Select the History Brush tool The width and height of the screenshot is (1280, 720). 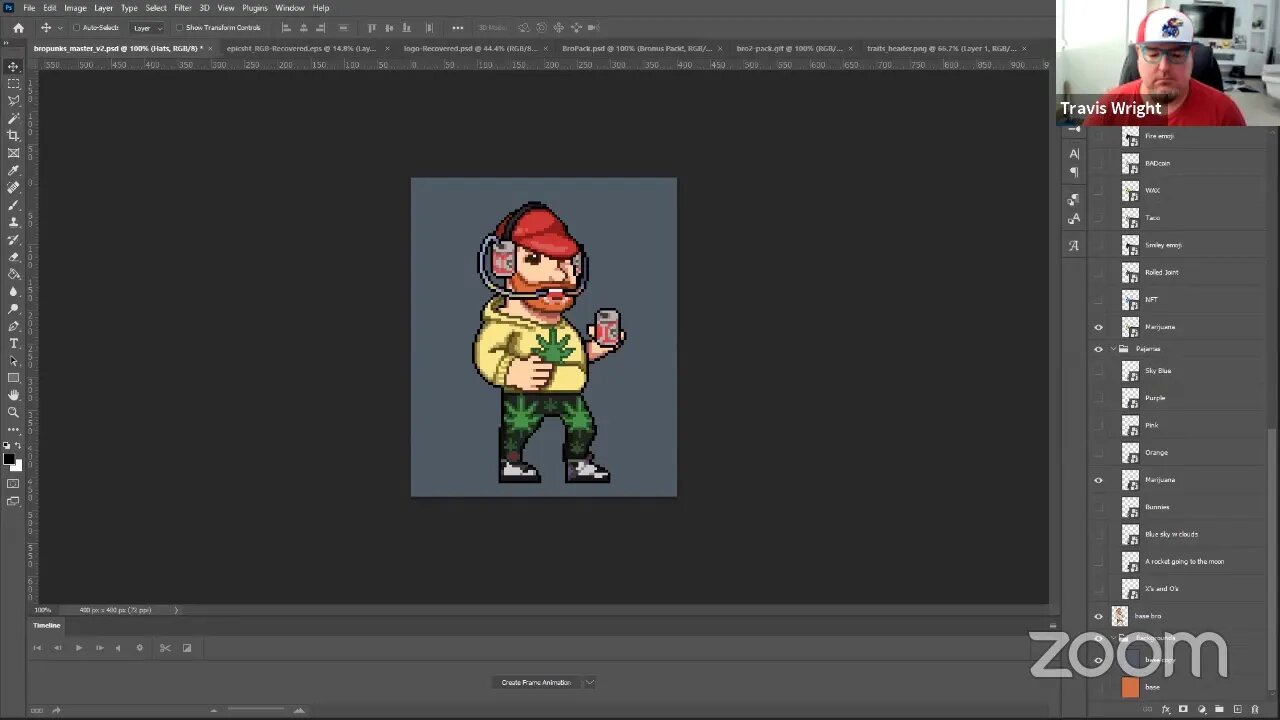click(x=13, y=240)
